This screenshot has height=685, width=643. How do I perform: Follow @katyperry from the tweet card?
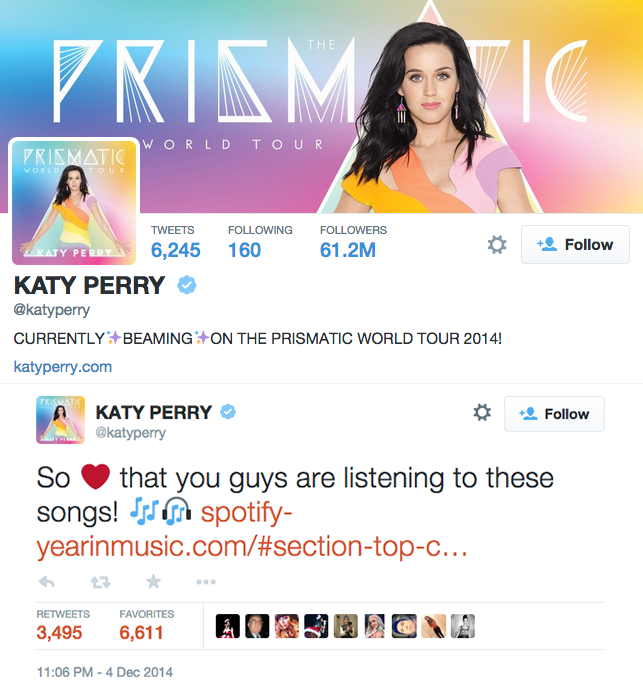point(554,414)
